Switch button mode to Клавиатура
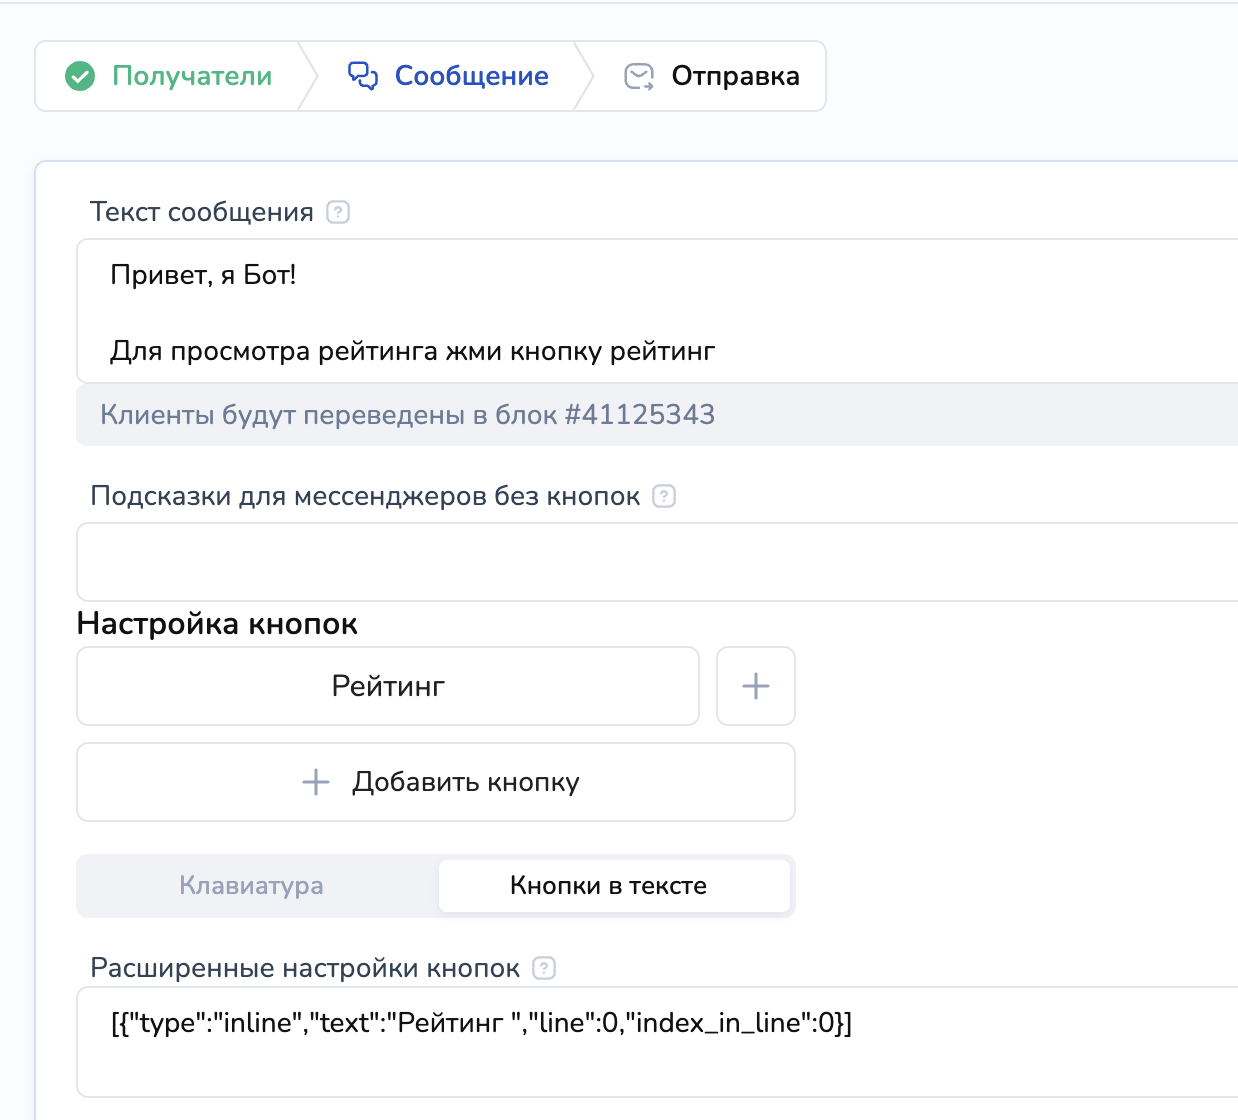 [x=252, y=886]
